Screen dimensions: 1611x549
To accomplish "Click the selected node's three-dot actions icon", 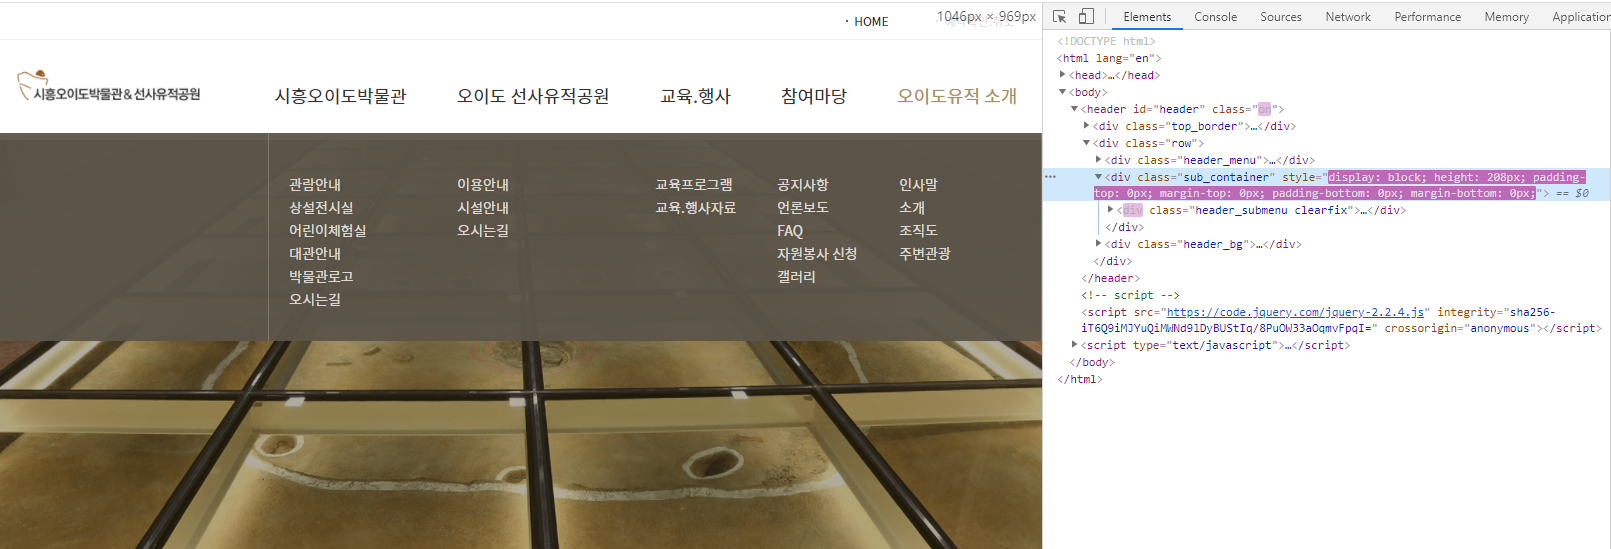I will [1050, 177].
